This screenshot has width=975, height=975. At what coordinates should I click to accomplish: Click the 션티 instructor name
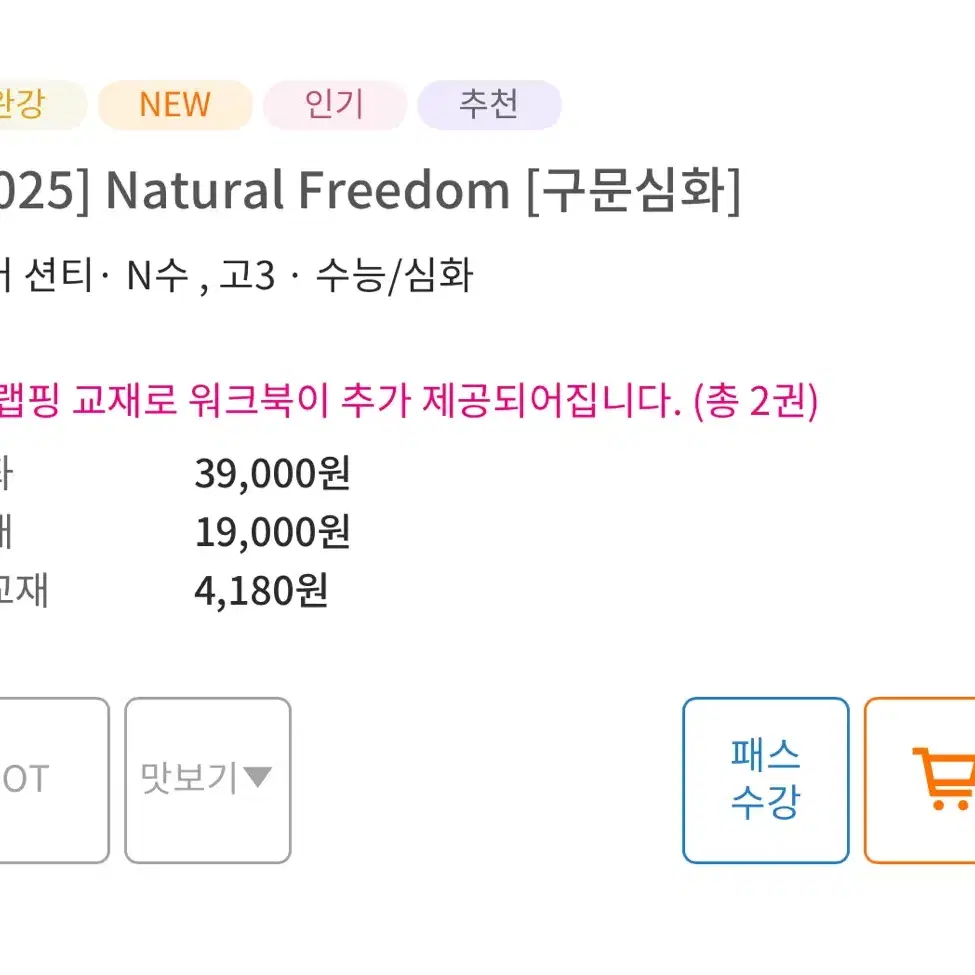point(58,275)
